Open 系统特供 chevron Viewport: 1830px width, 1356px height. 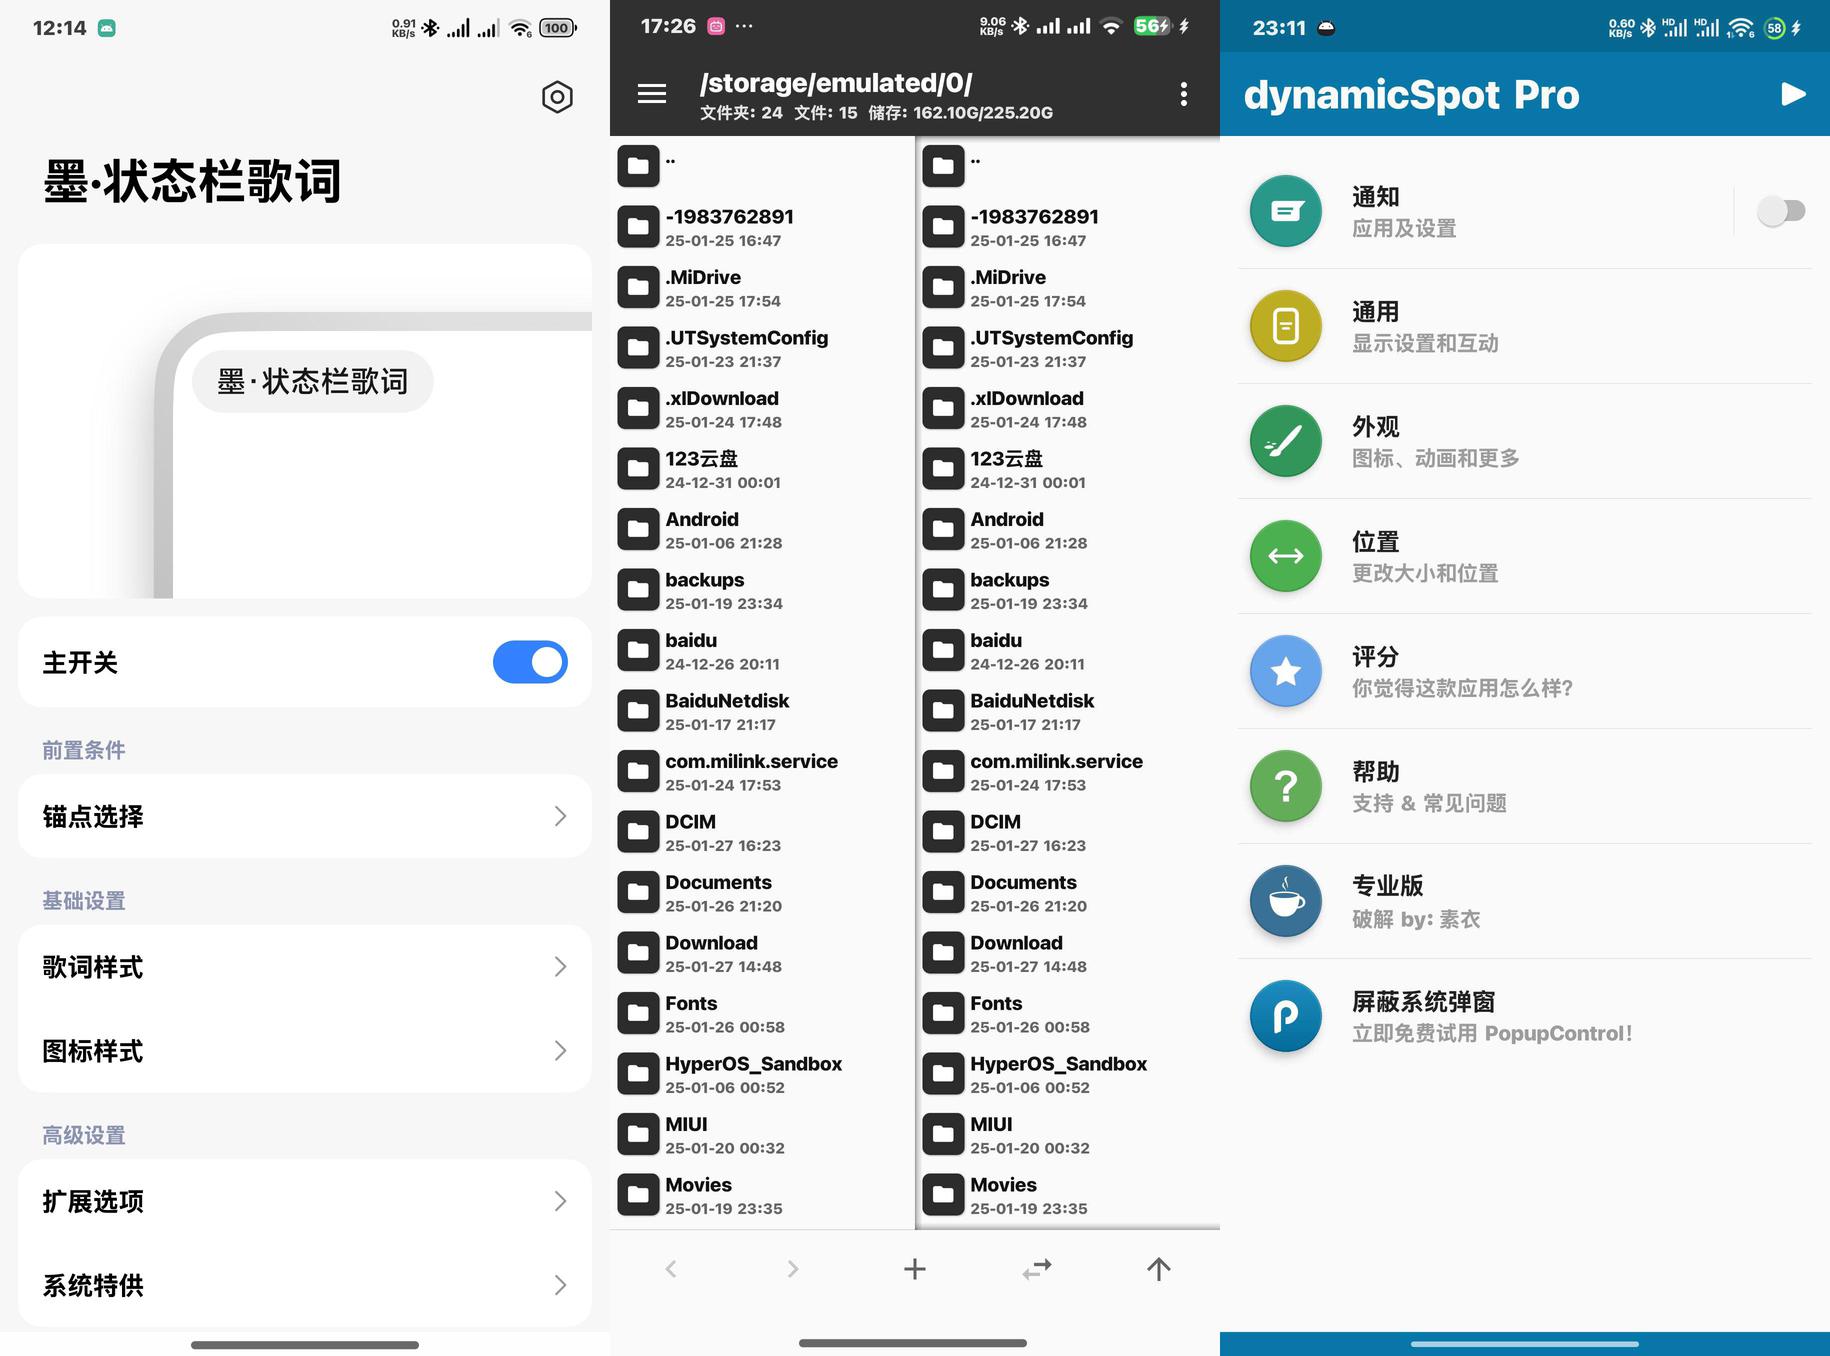[561, 1285]
